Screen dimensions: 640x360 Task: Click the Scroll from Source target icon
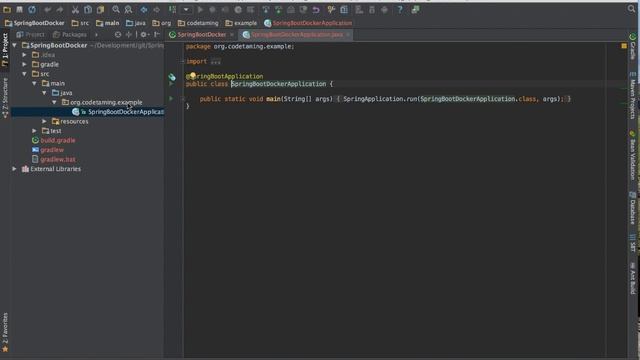pyautogui.click(x=118, y=35)
